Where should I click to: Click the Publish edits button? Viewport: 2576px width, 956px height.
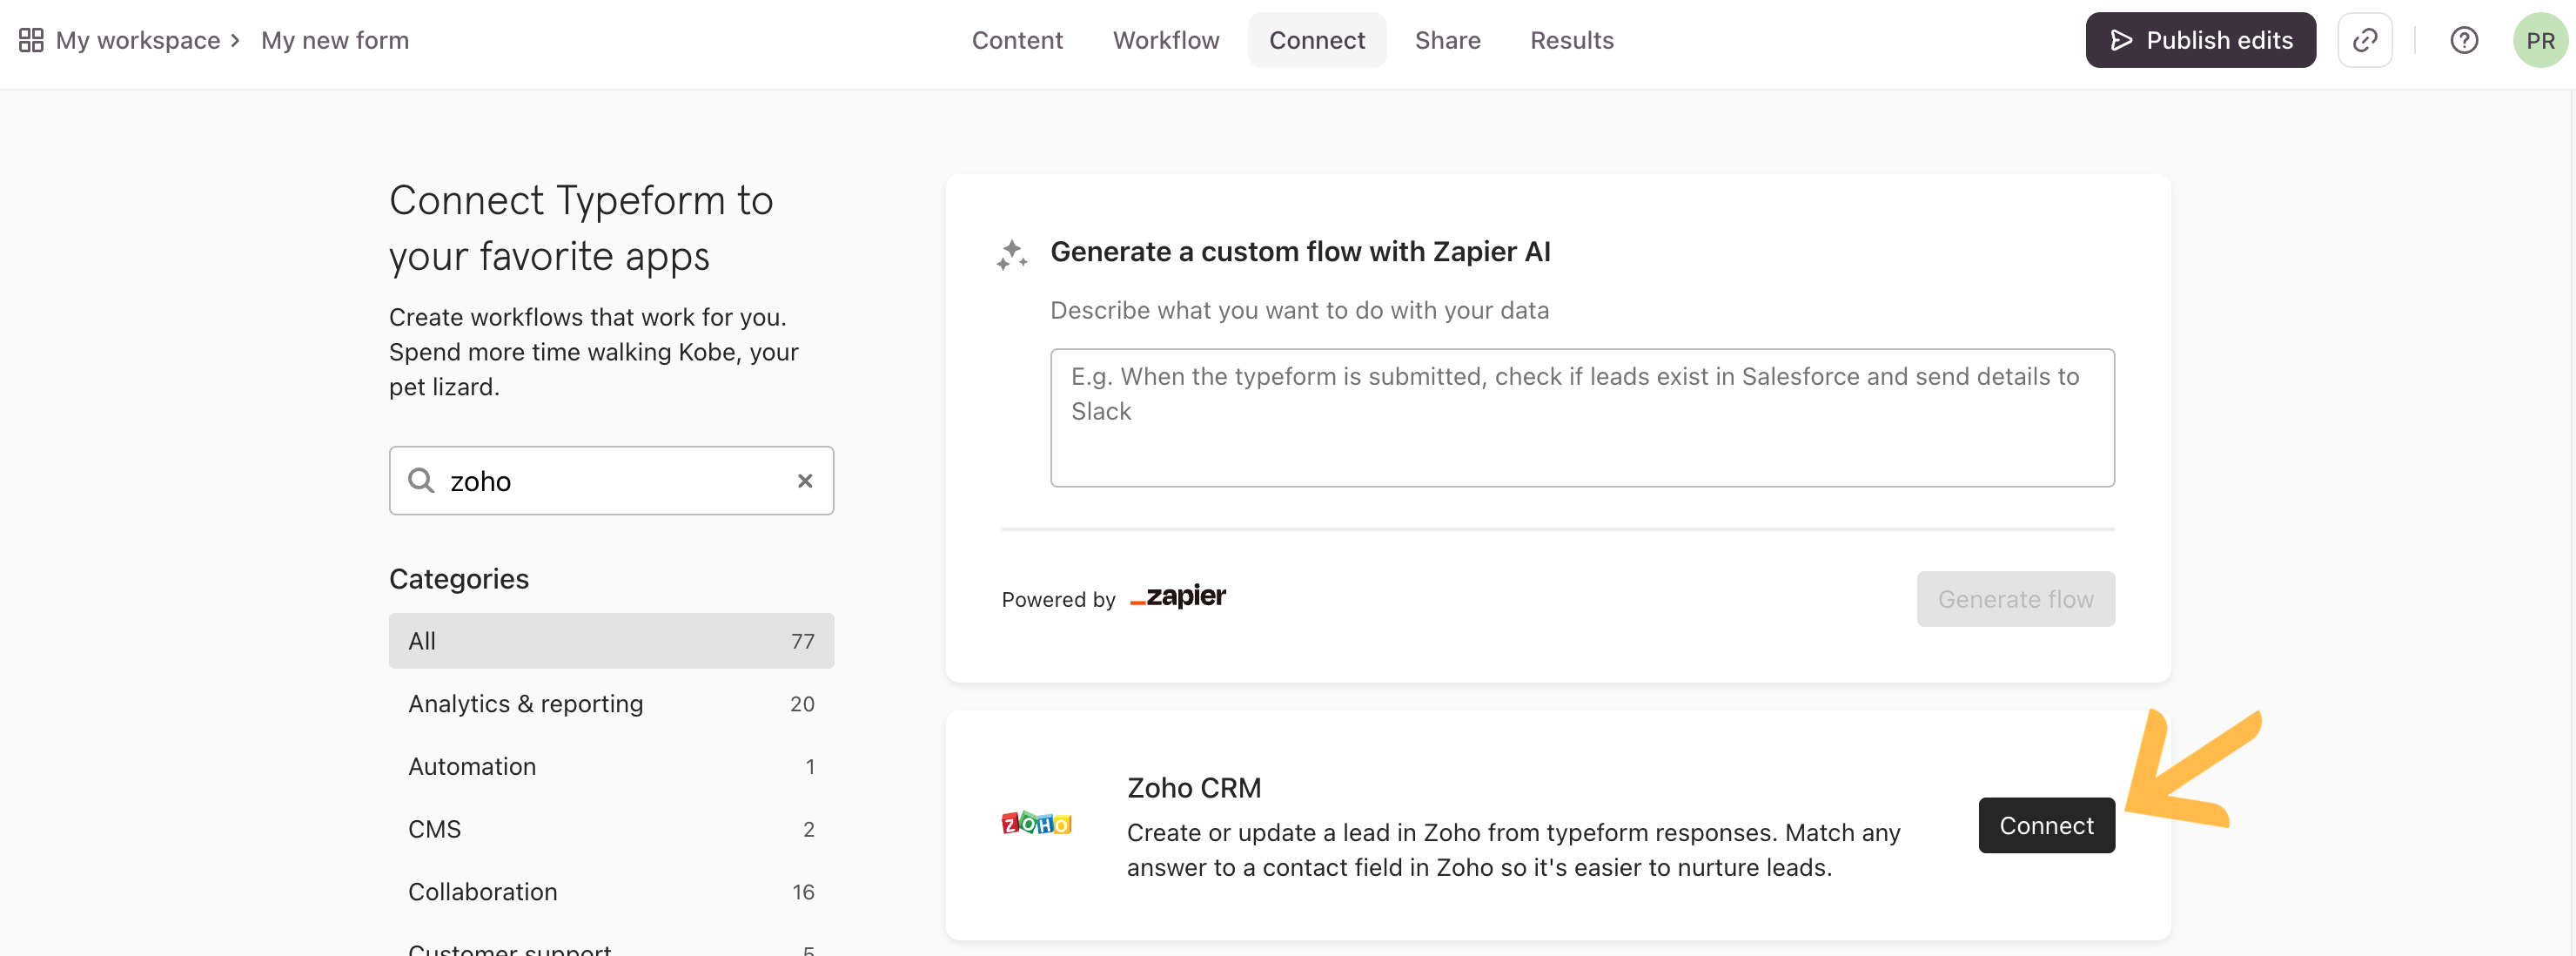tap(2200, 40)
